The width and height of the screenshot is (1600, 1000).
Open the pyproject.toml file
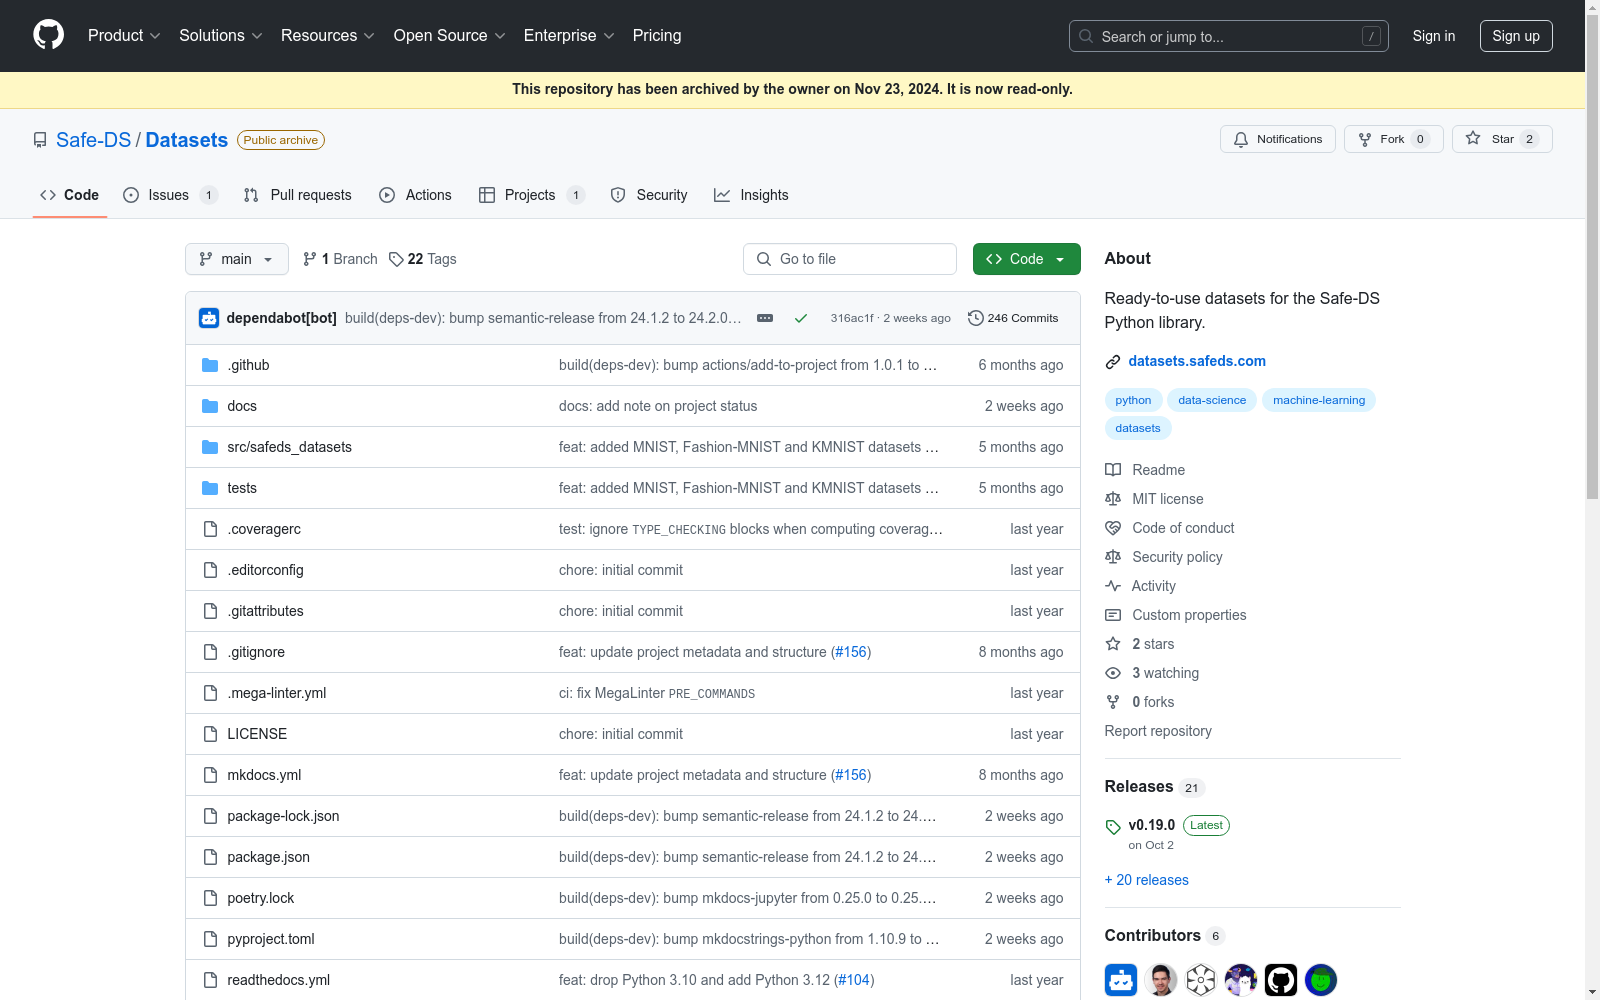point(271,939)
